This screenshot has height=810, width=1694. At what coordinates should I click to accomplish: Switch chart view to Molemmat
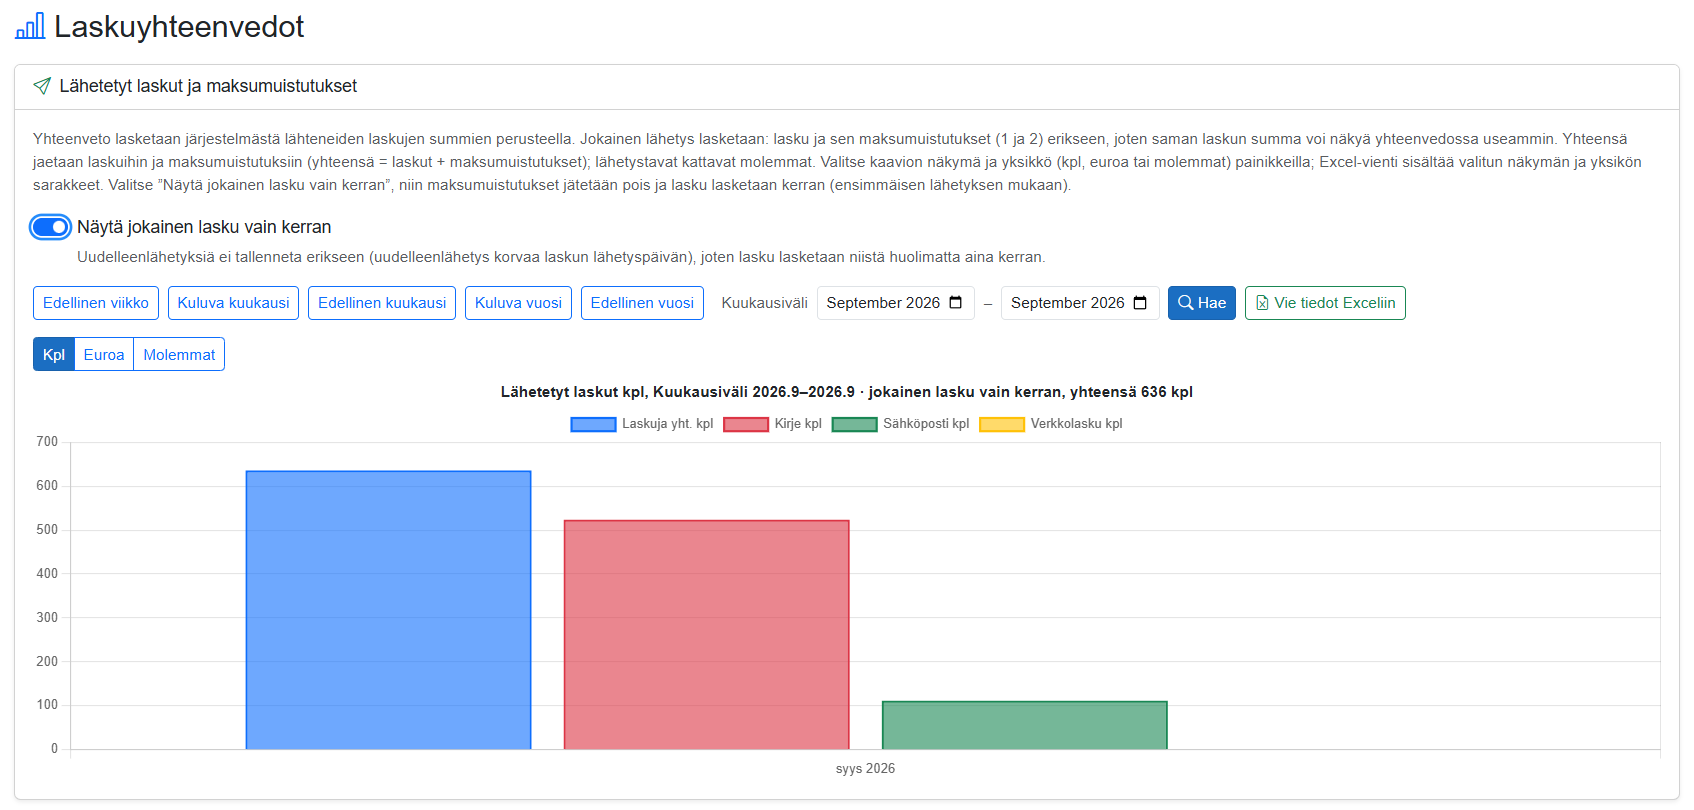point(179,354)
